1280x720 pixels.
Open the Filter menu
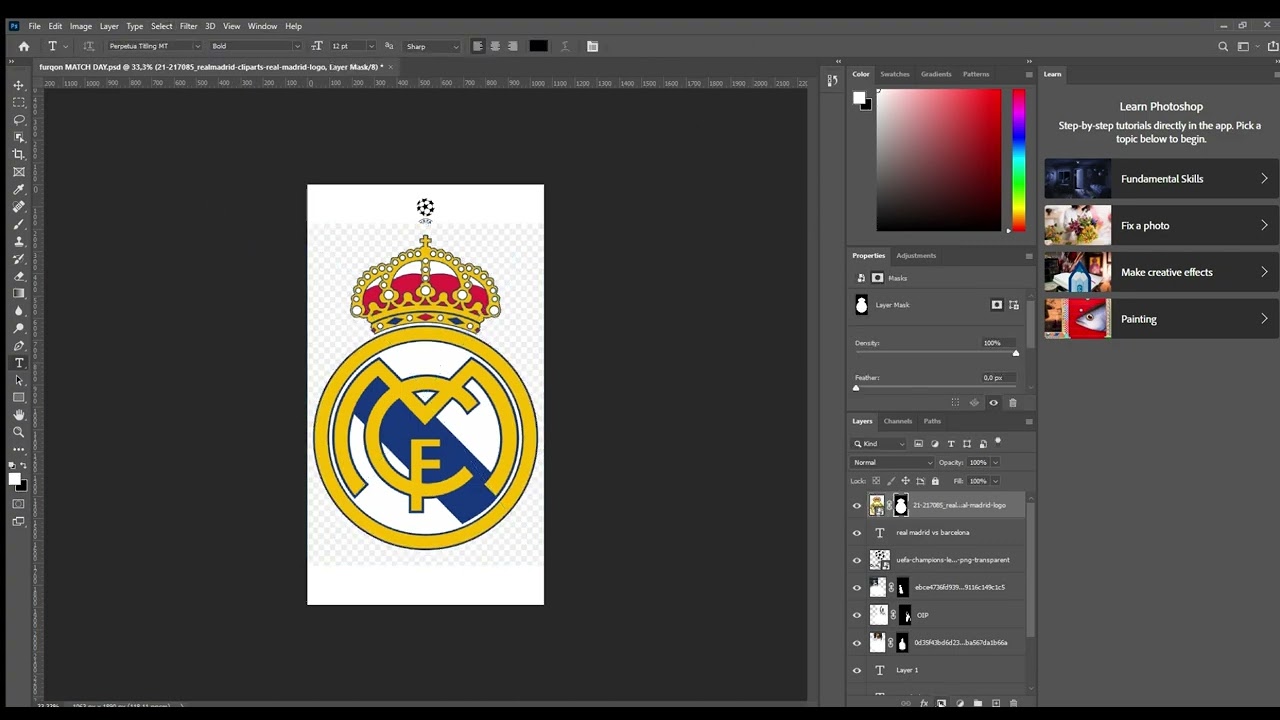(188, 26)
